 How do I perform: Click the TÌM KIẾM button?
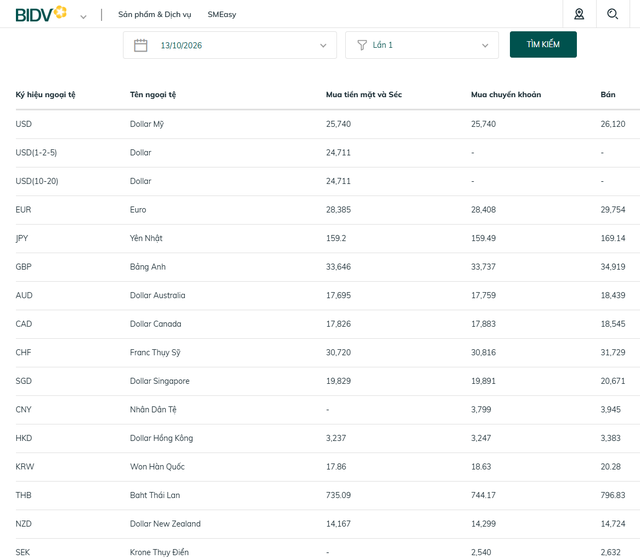tap(543, 44)
